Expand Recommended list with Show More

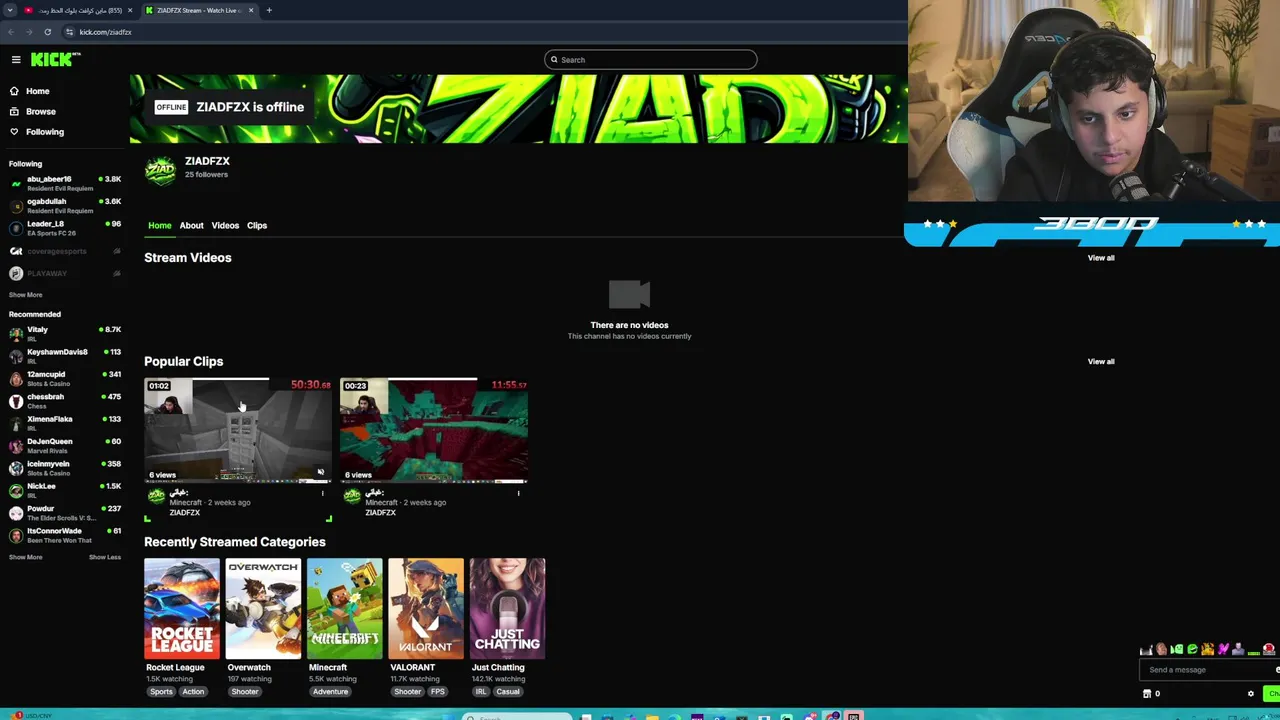pos(26,557)
